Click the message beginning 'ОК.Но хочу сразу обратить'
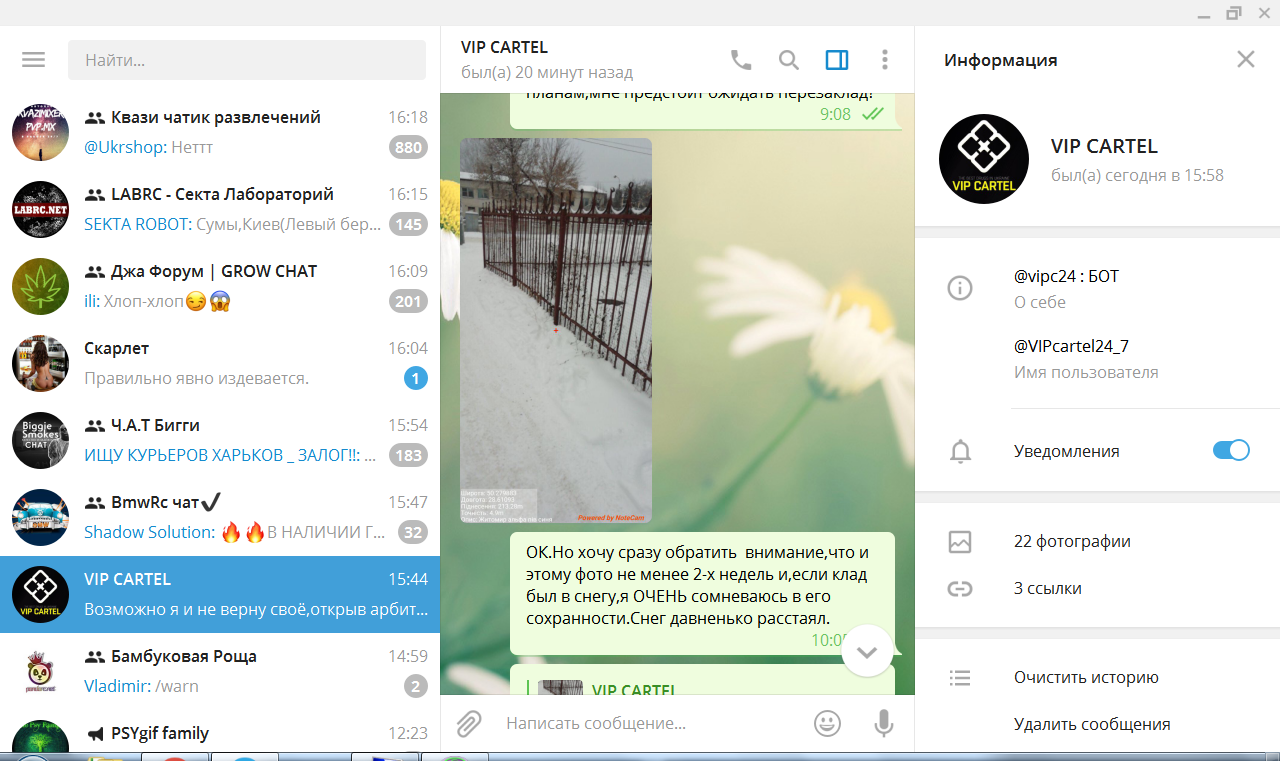Viewport: 1280px width, 761px height. tap(702, 594)
